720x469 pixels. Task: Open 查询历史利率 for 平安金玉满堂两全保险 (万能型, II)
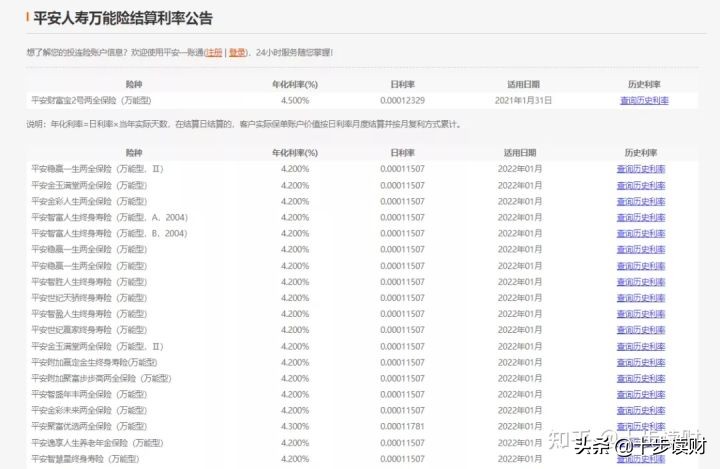click(641, 346)
